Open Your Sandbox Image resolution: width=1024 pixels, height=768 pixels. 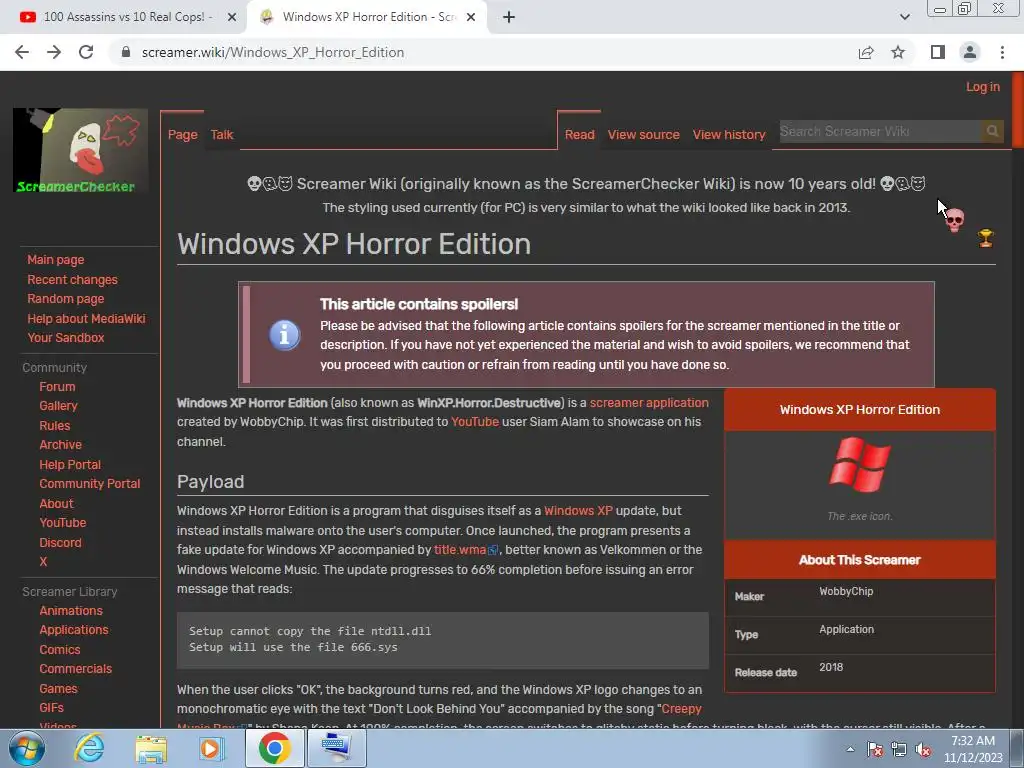[x=65, y=338]
